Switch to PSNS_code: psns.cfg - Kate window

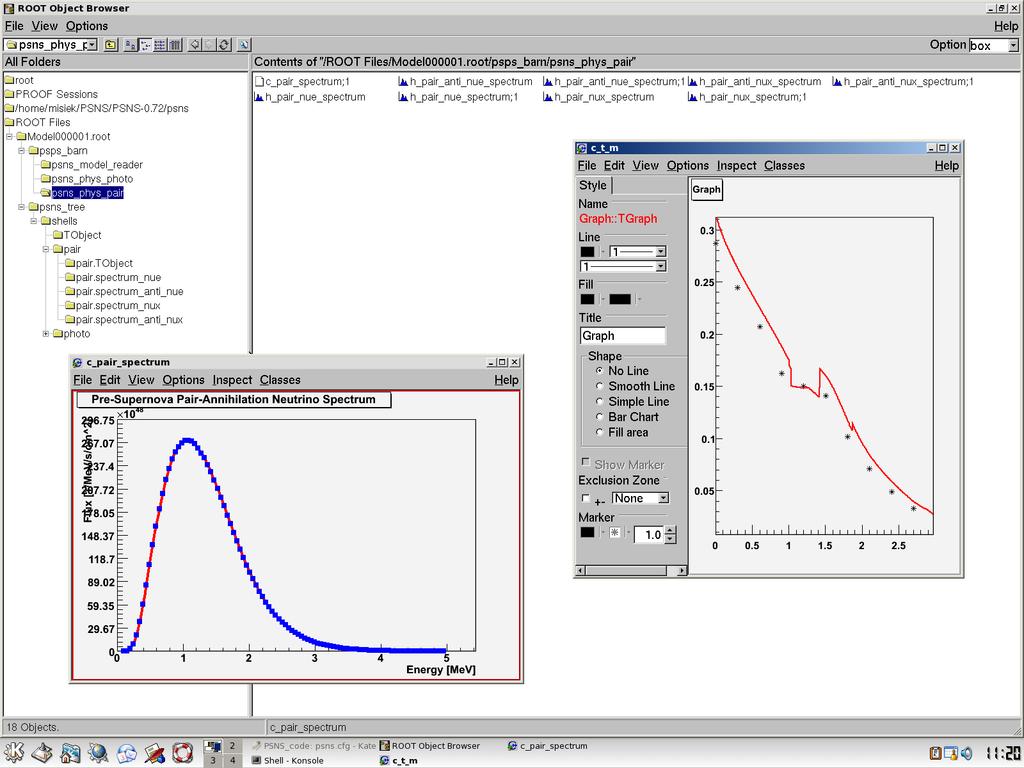tap(313, 746)
